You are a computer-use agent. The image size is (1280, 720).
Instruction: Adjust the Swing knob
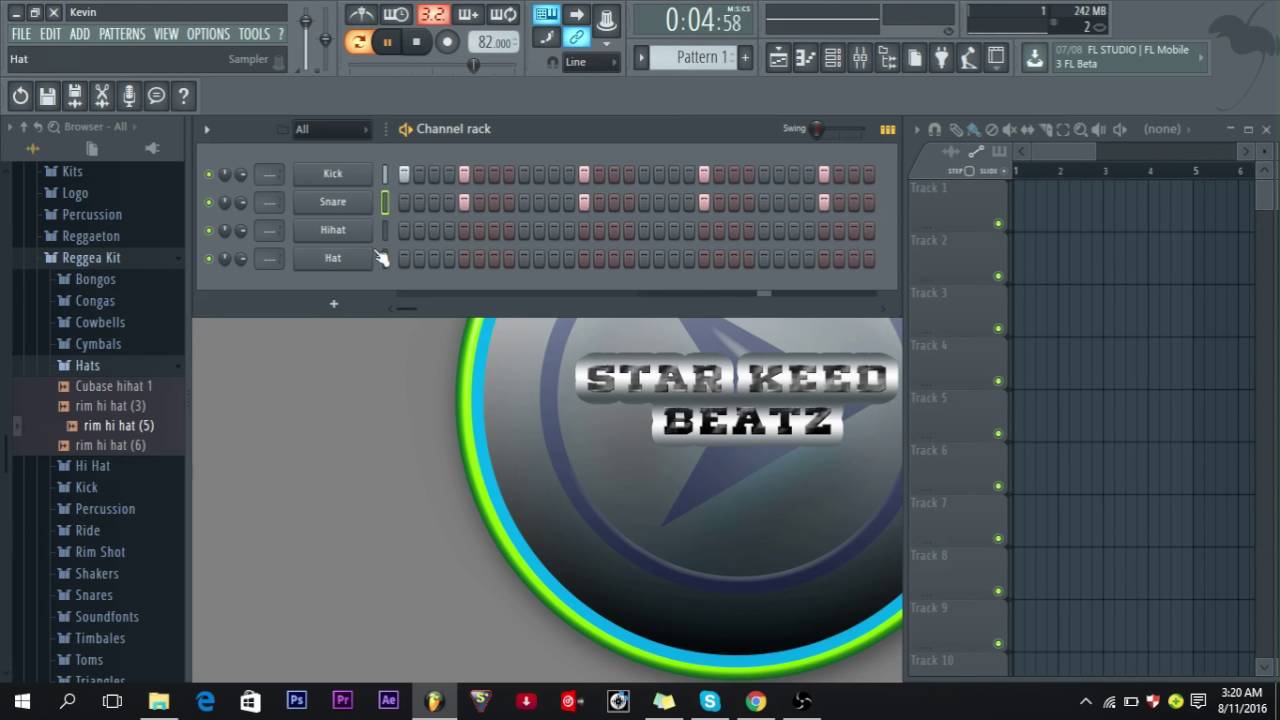(x=818, y=129)
